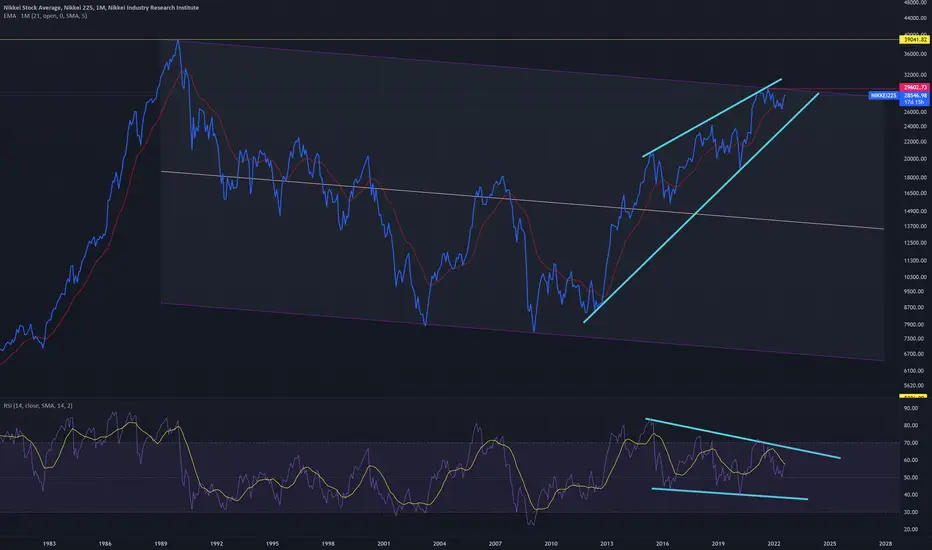The height and width of the screenshot is (550, 932).
Task: Click the 1998 time axis label
Action: coord(328,543)
